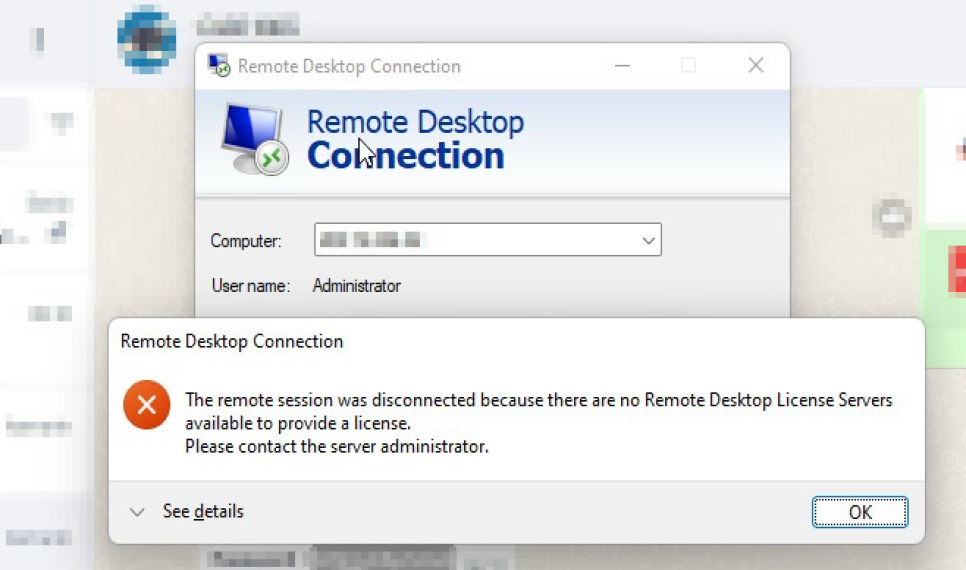The height and width of the screenshot is (570, 966).
Task: Click the error dialog's title text
Action: point(232,342)
